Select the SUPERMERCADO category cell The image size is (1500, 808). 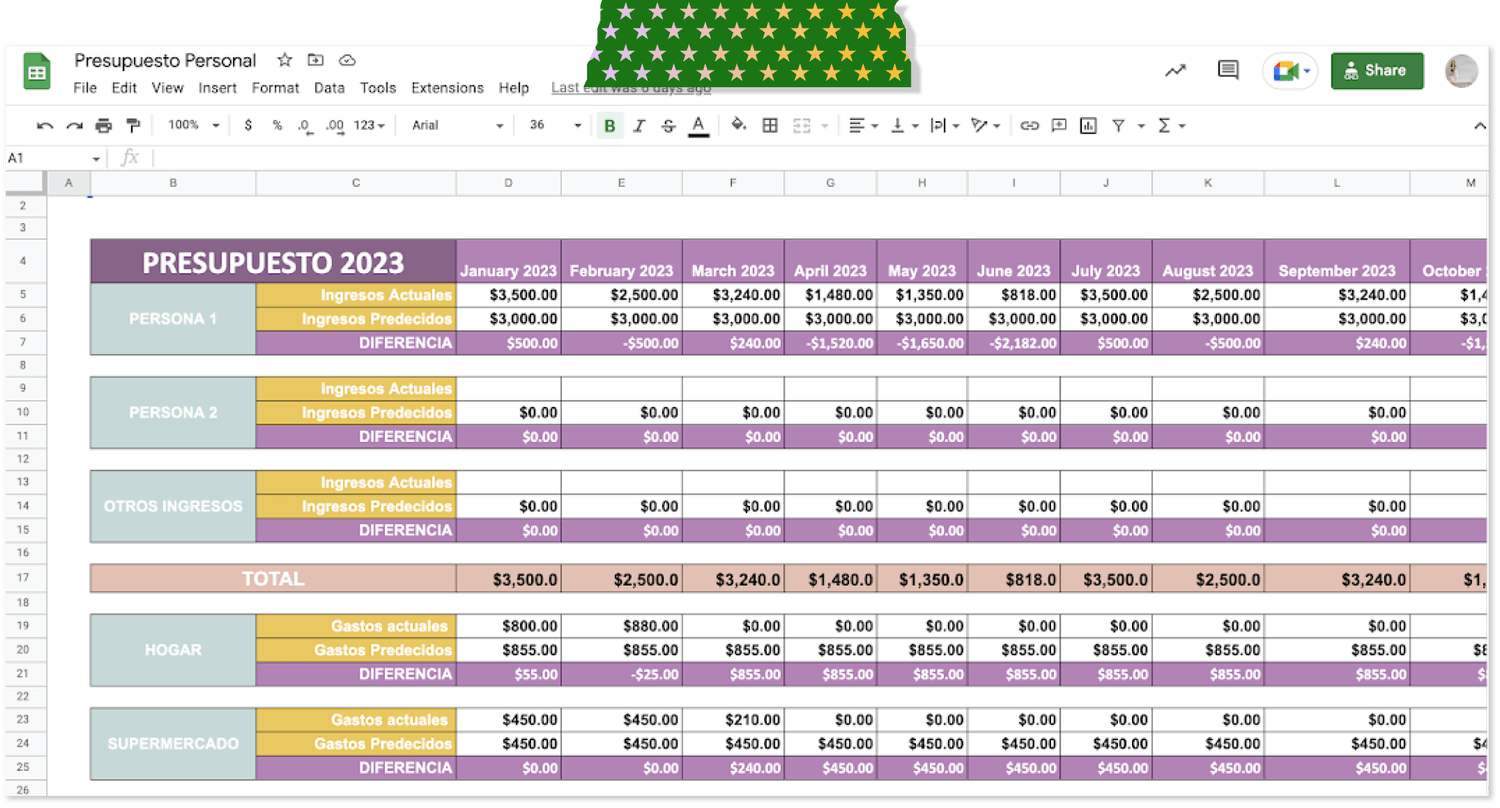point(173,744)
